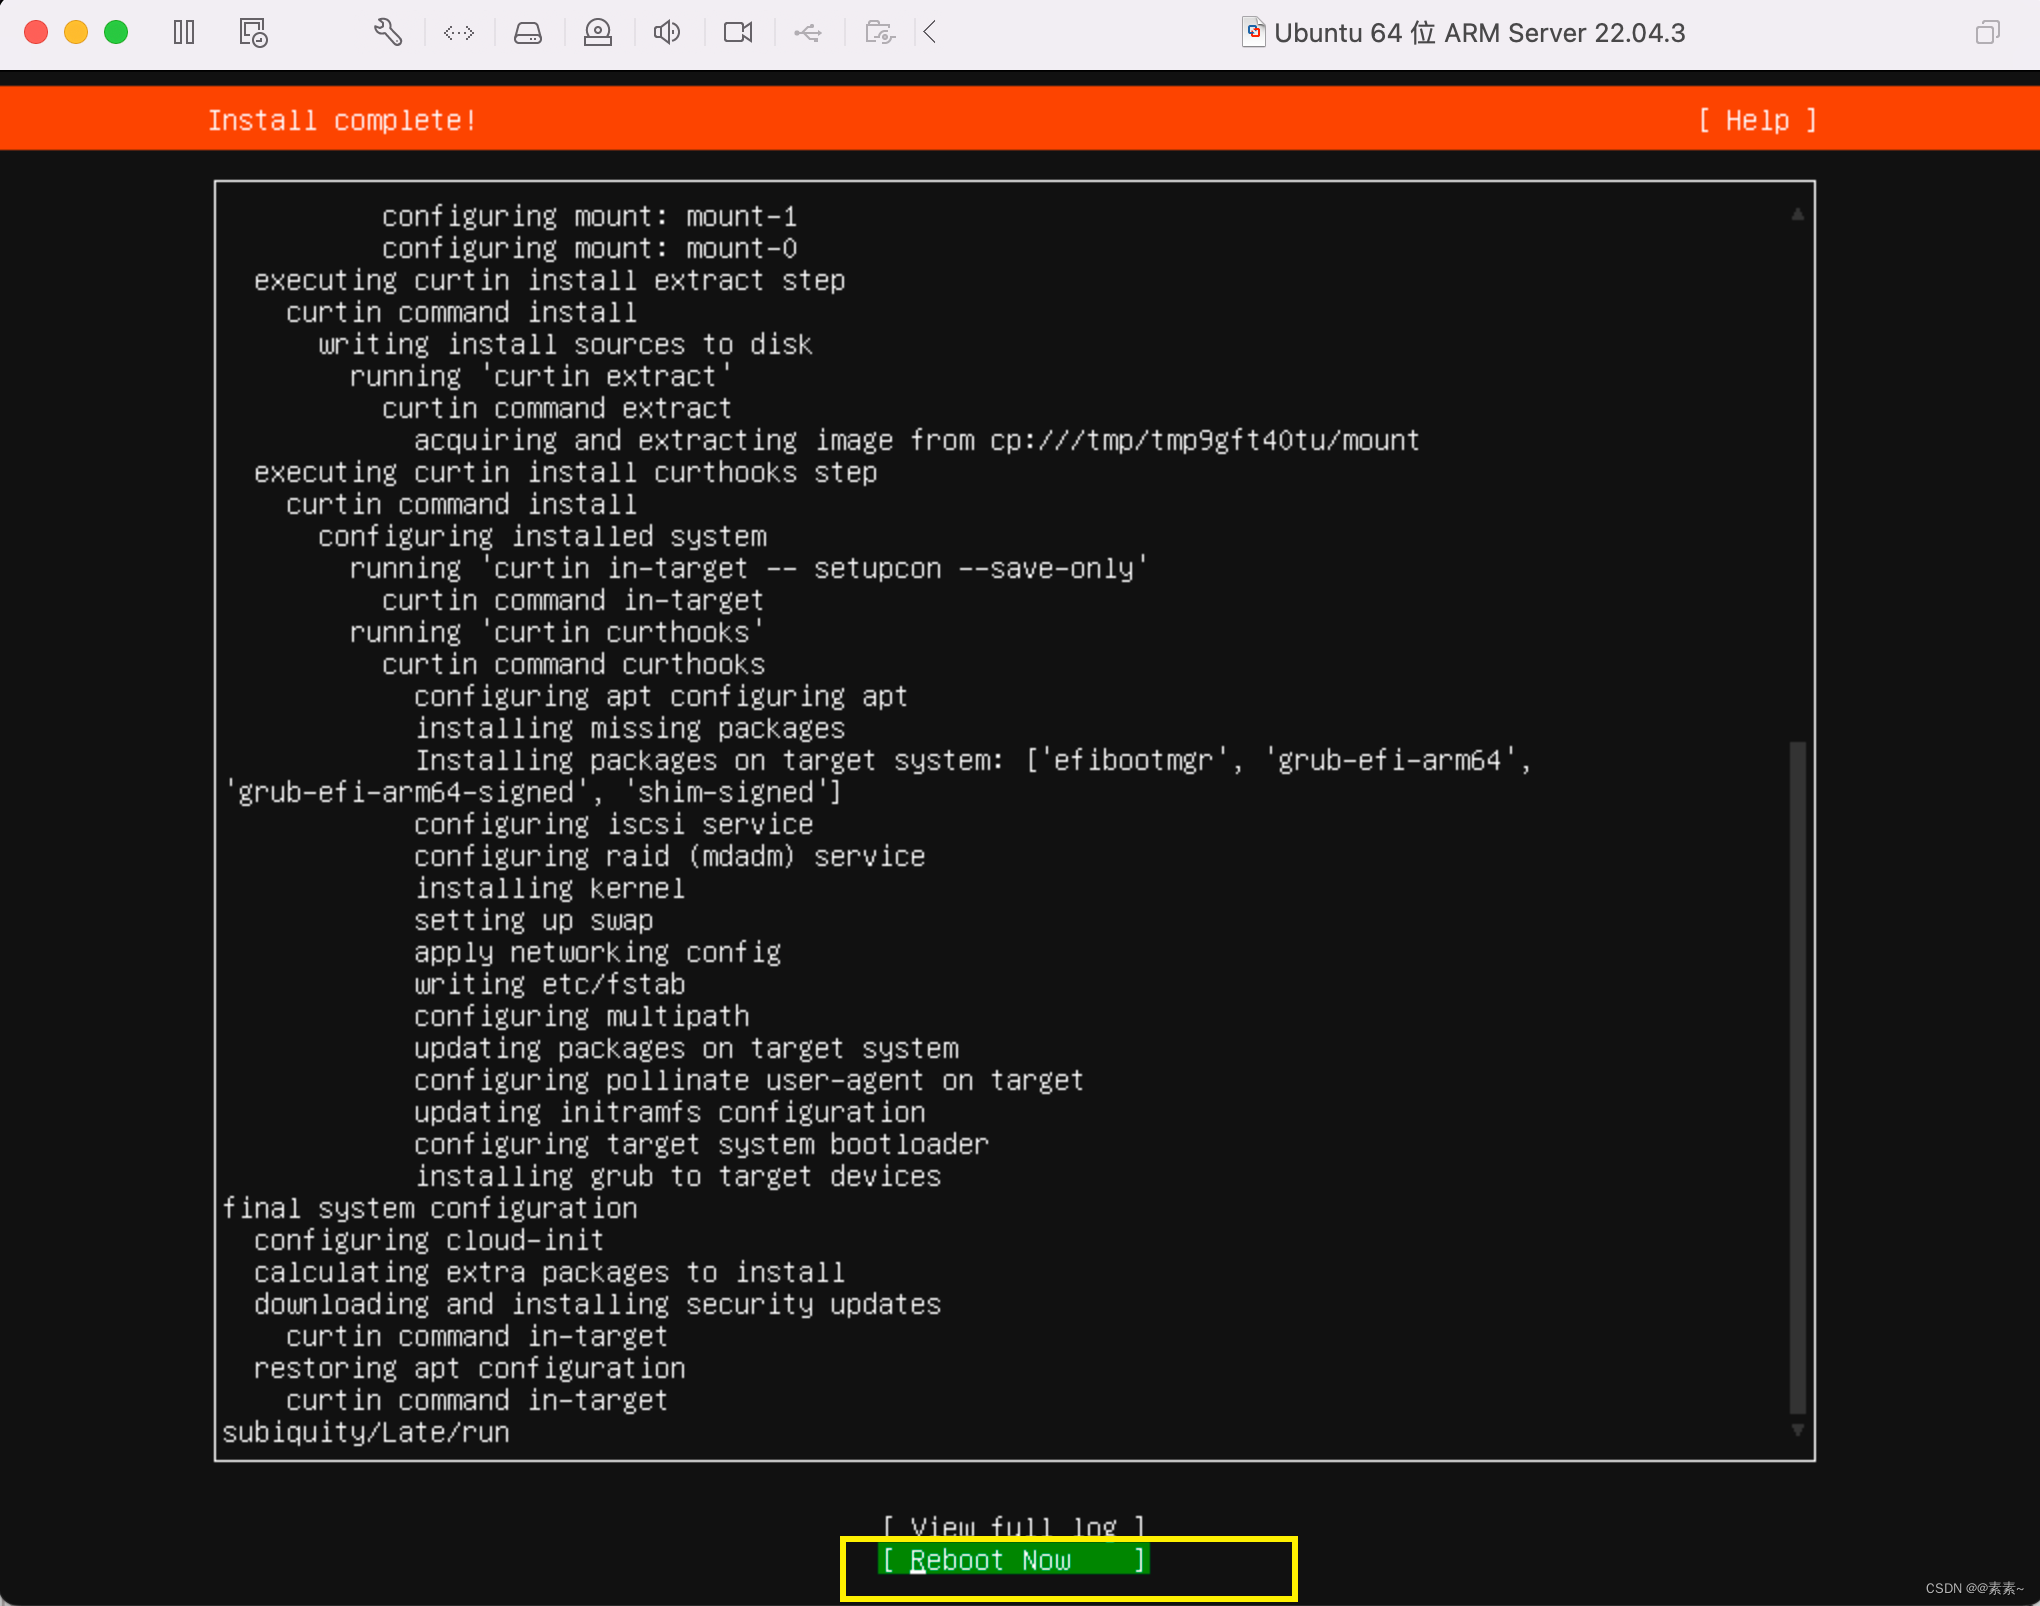Image resolution: width=2040 pixels, height=1606 pixels.
Task: Click 'acquiring and extracting image' log line
Action: (917, 440)
